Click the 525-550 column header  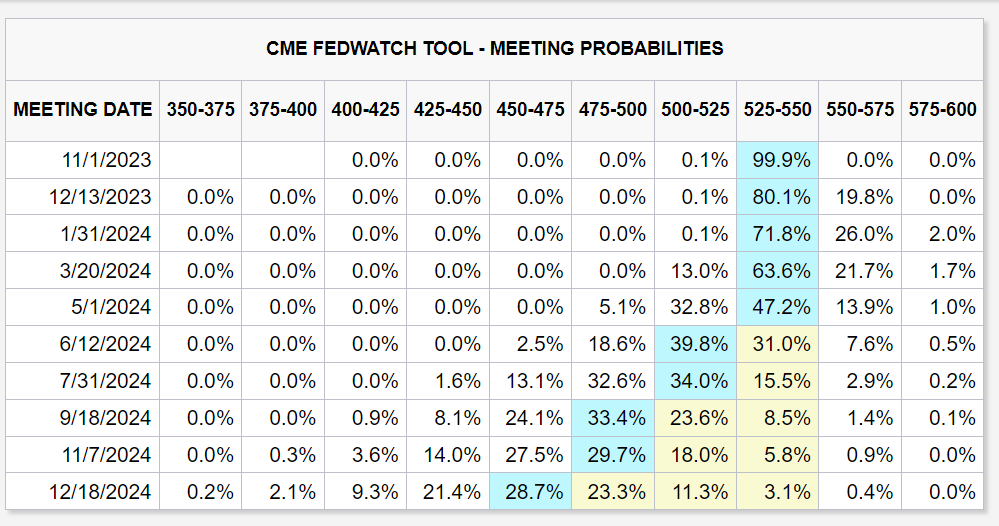pos(778,109)
